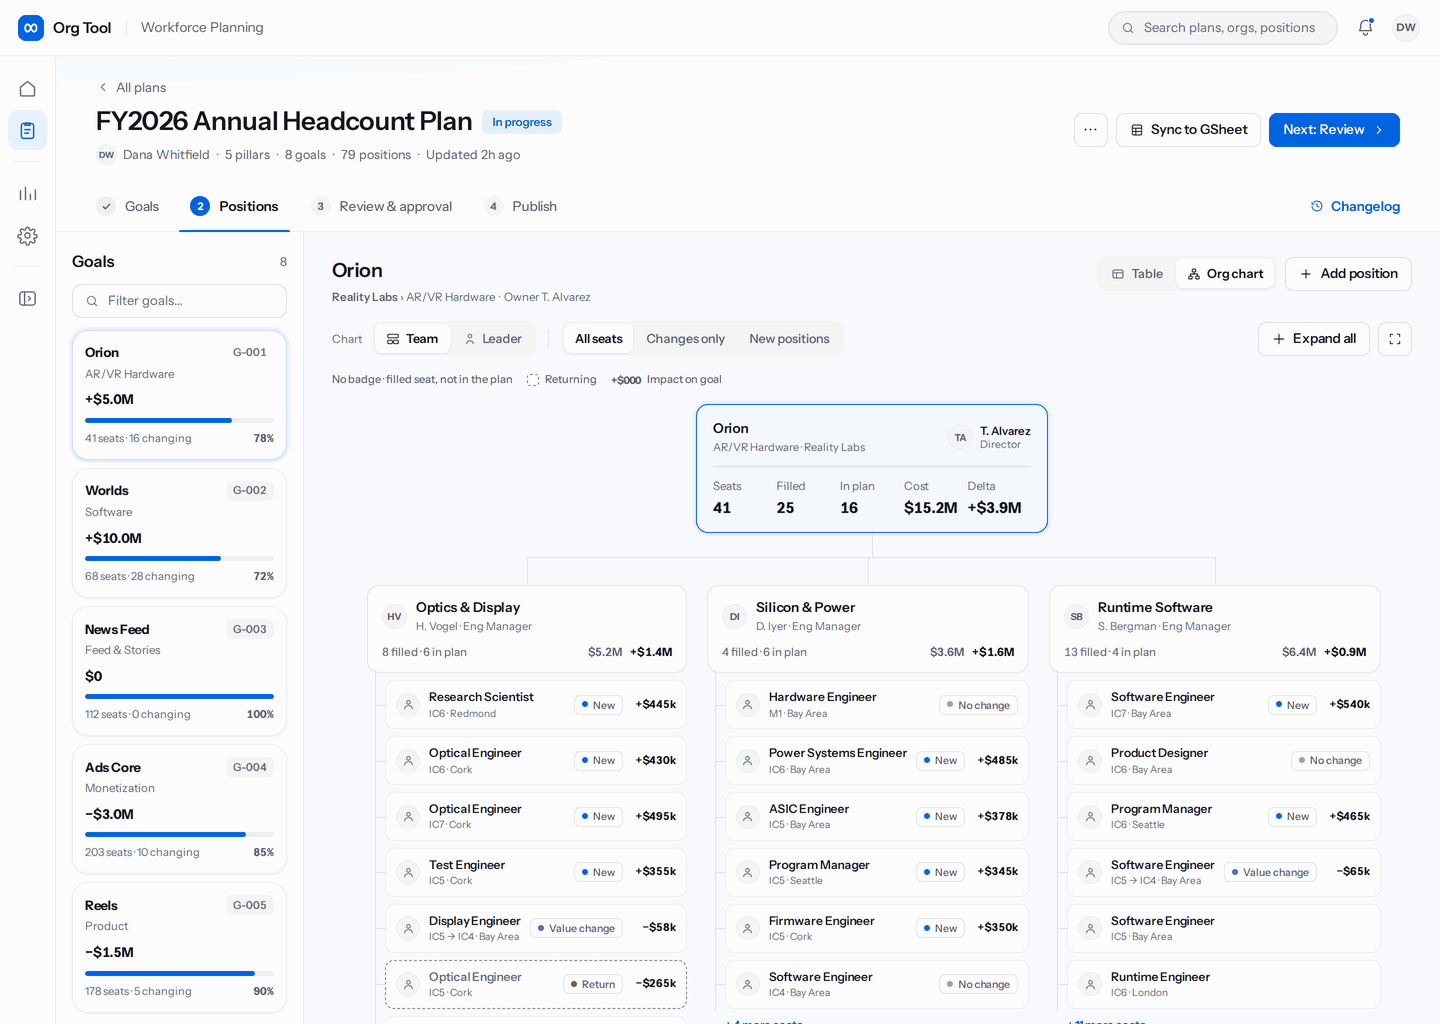
Task: Click person icon on Research Scientist seat
Action: 408,705
